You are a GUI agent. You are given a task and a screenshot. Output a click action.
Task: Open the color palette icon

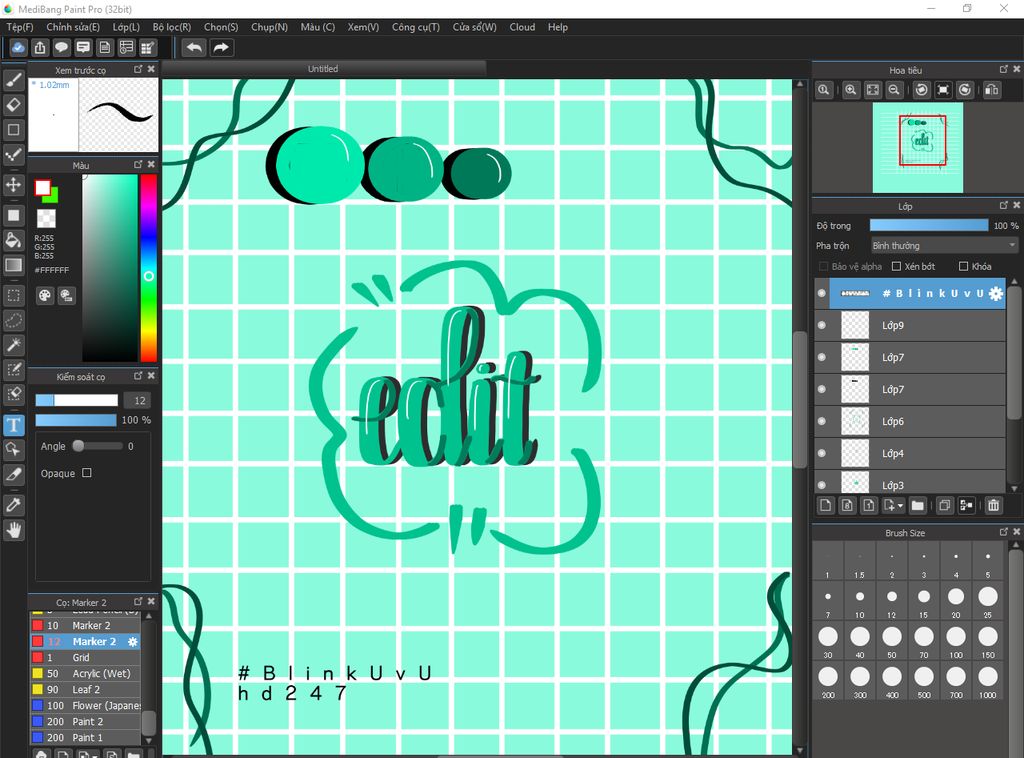pos(44,296)
